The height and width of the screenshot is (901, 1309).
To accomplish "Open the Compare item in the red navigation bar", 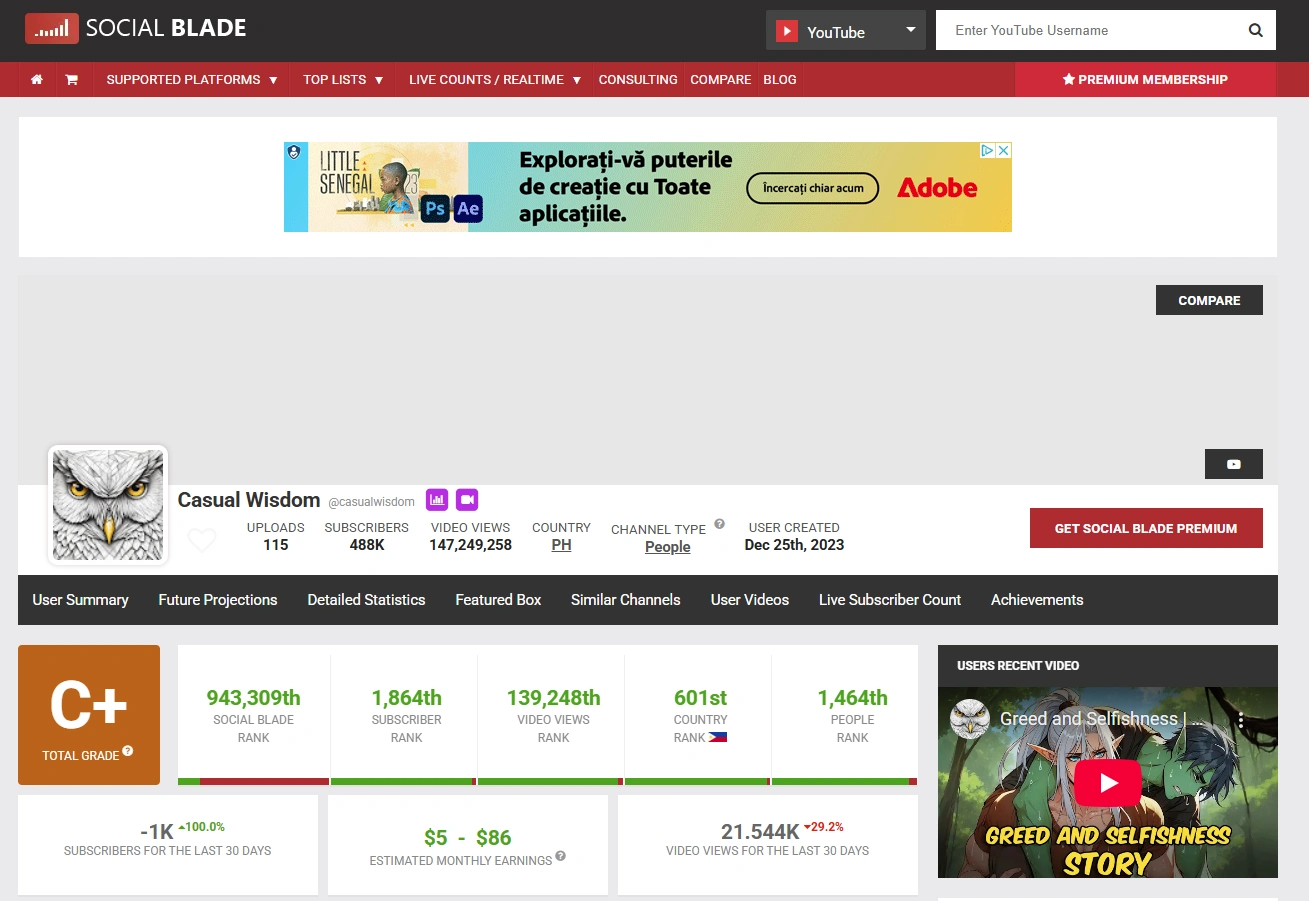I will tap(721, 80).
